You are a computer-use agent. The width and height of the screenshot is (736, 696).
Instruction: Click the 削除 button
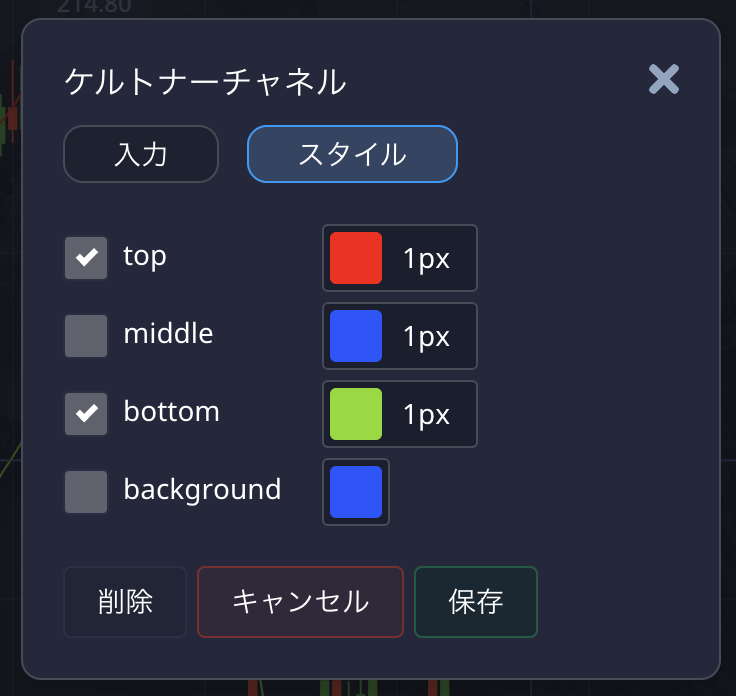pos(125,602)
